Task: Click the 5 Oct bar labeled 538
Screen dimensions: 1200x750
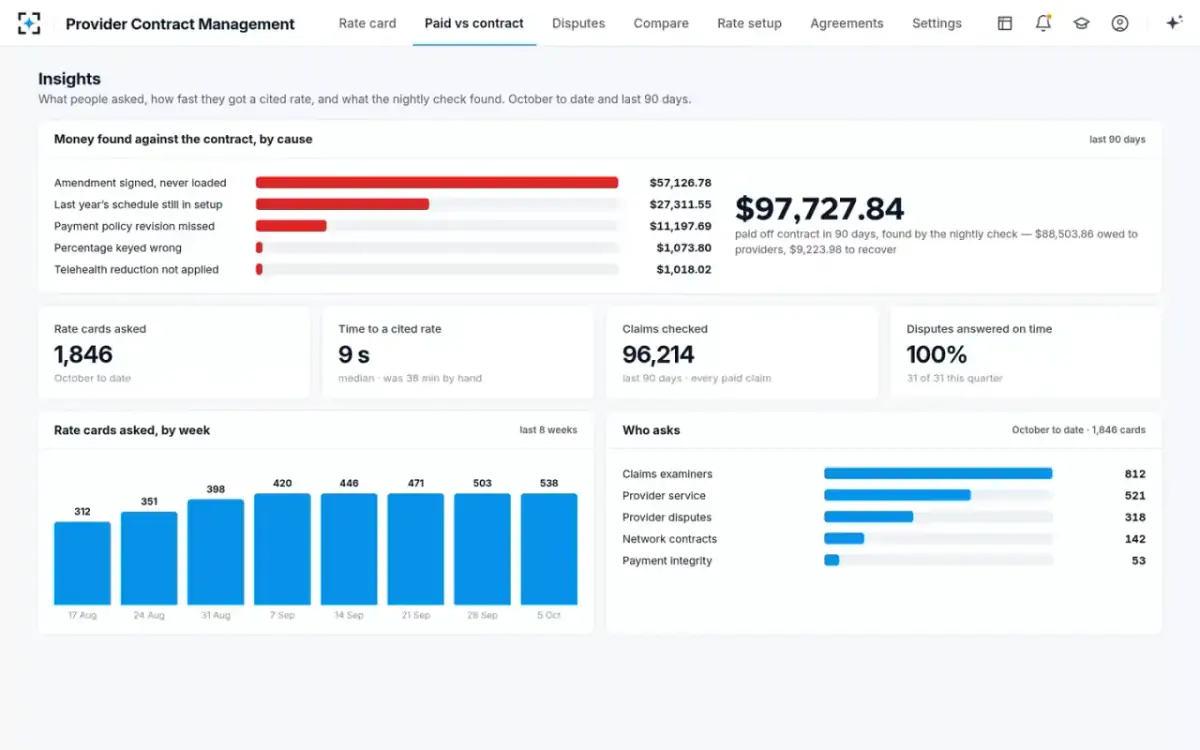Action: [x=549, y=549]
